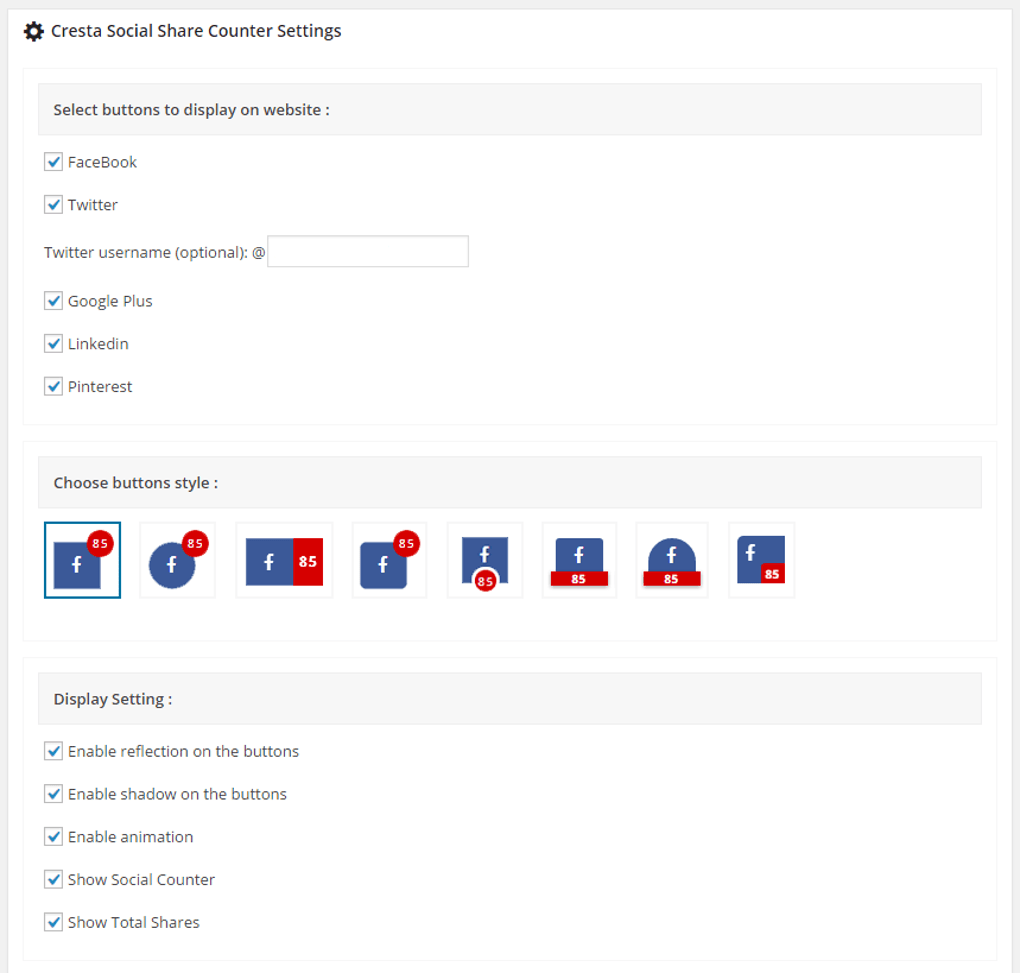Pick the arched button style with count bar

(671, 560)
